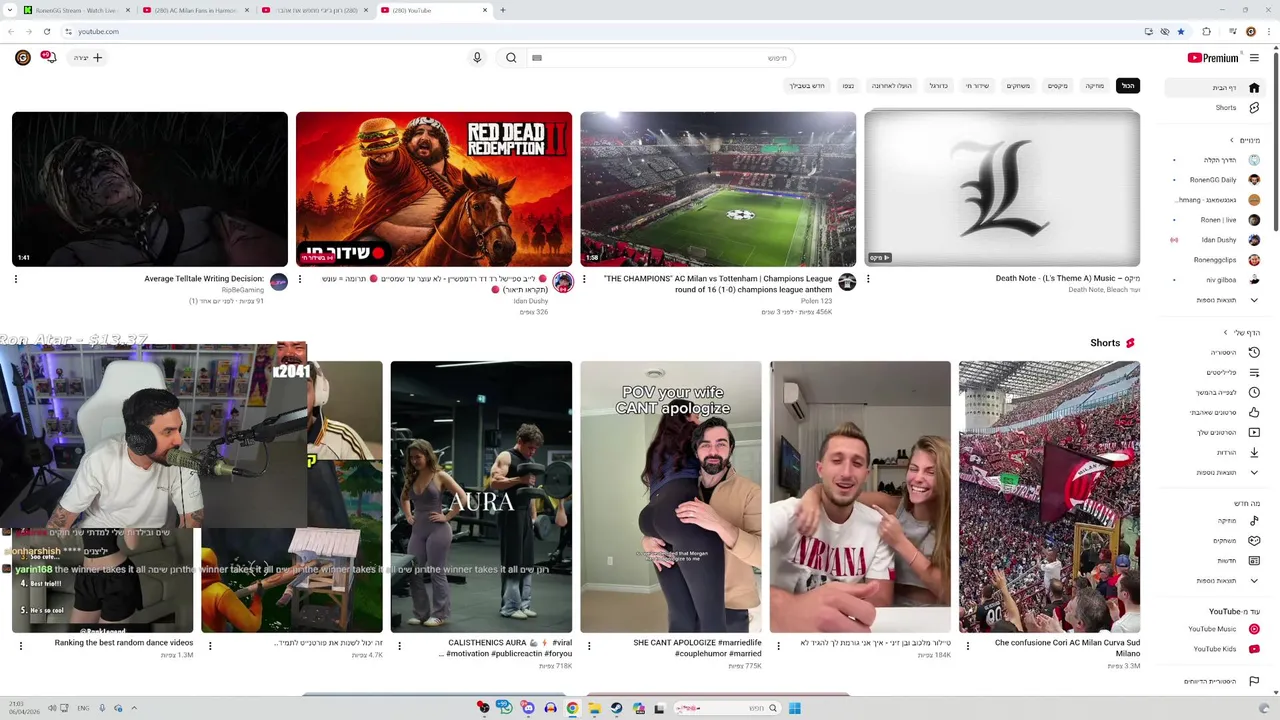
Task: Open the You (הדף שלי) section chevron
Action: [x=1226, y=332]
